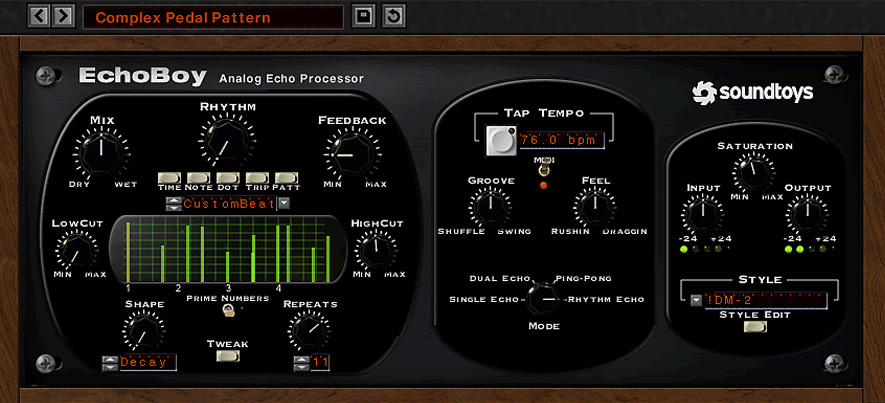Click the Decay shape display
The height and width of the screenshot is (403, 885).
147,363
